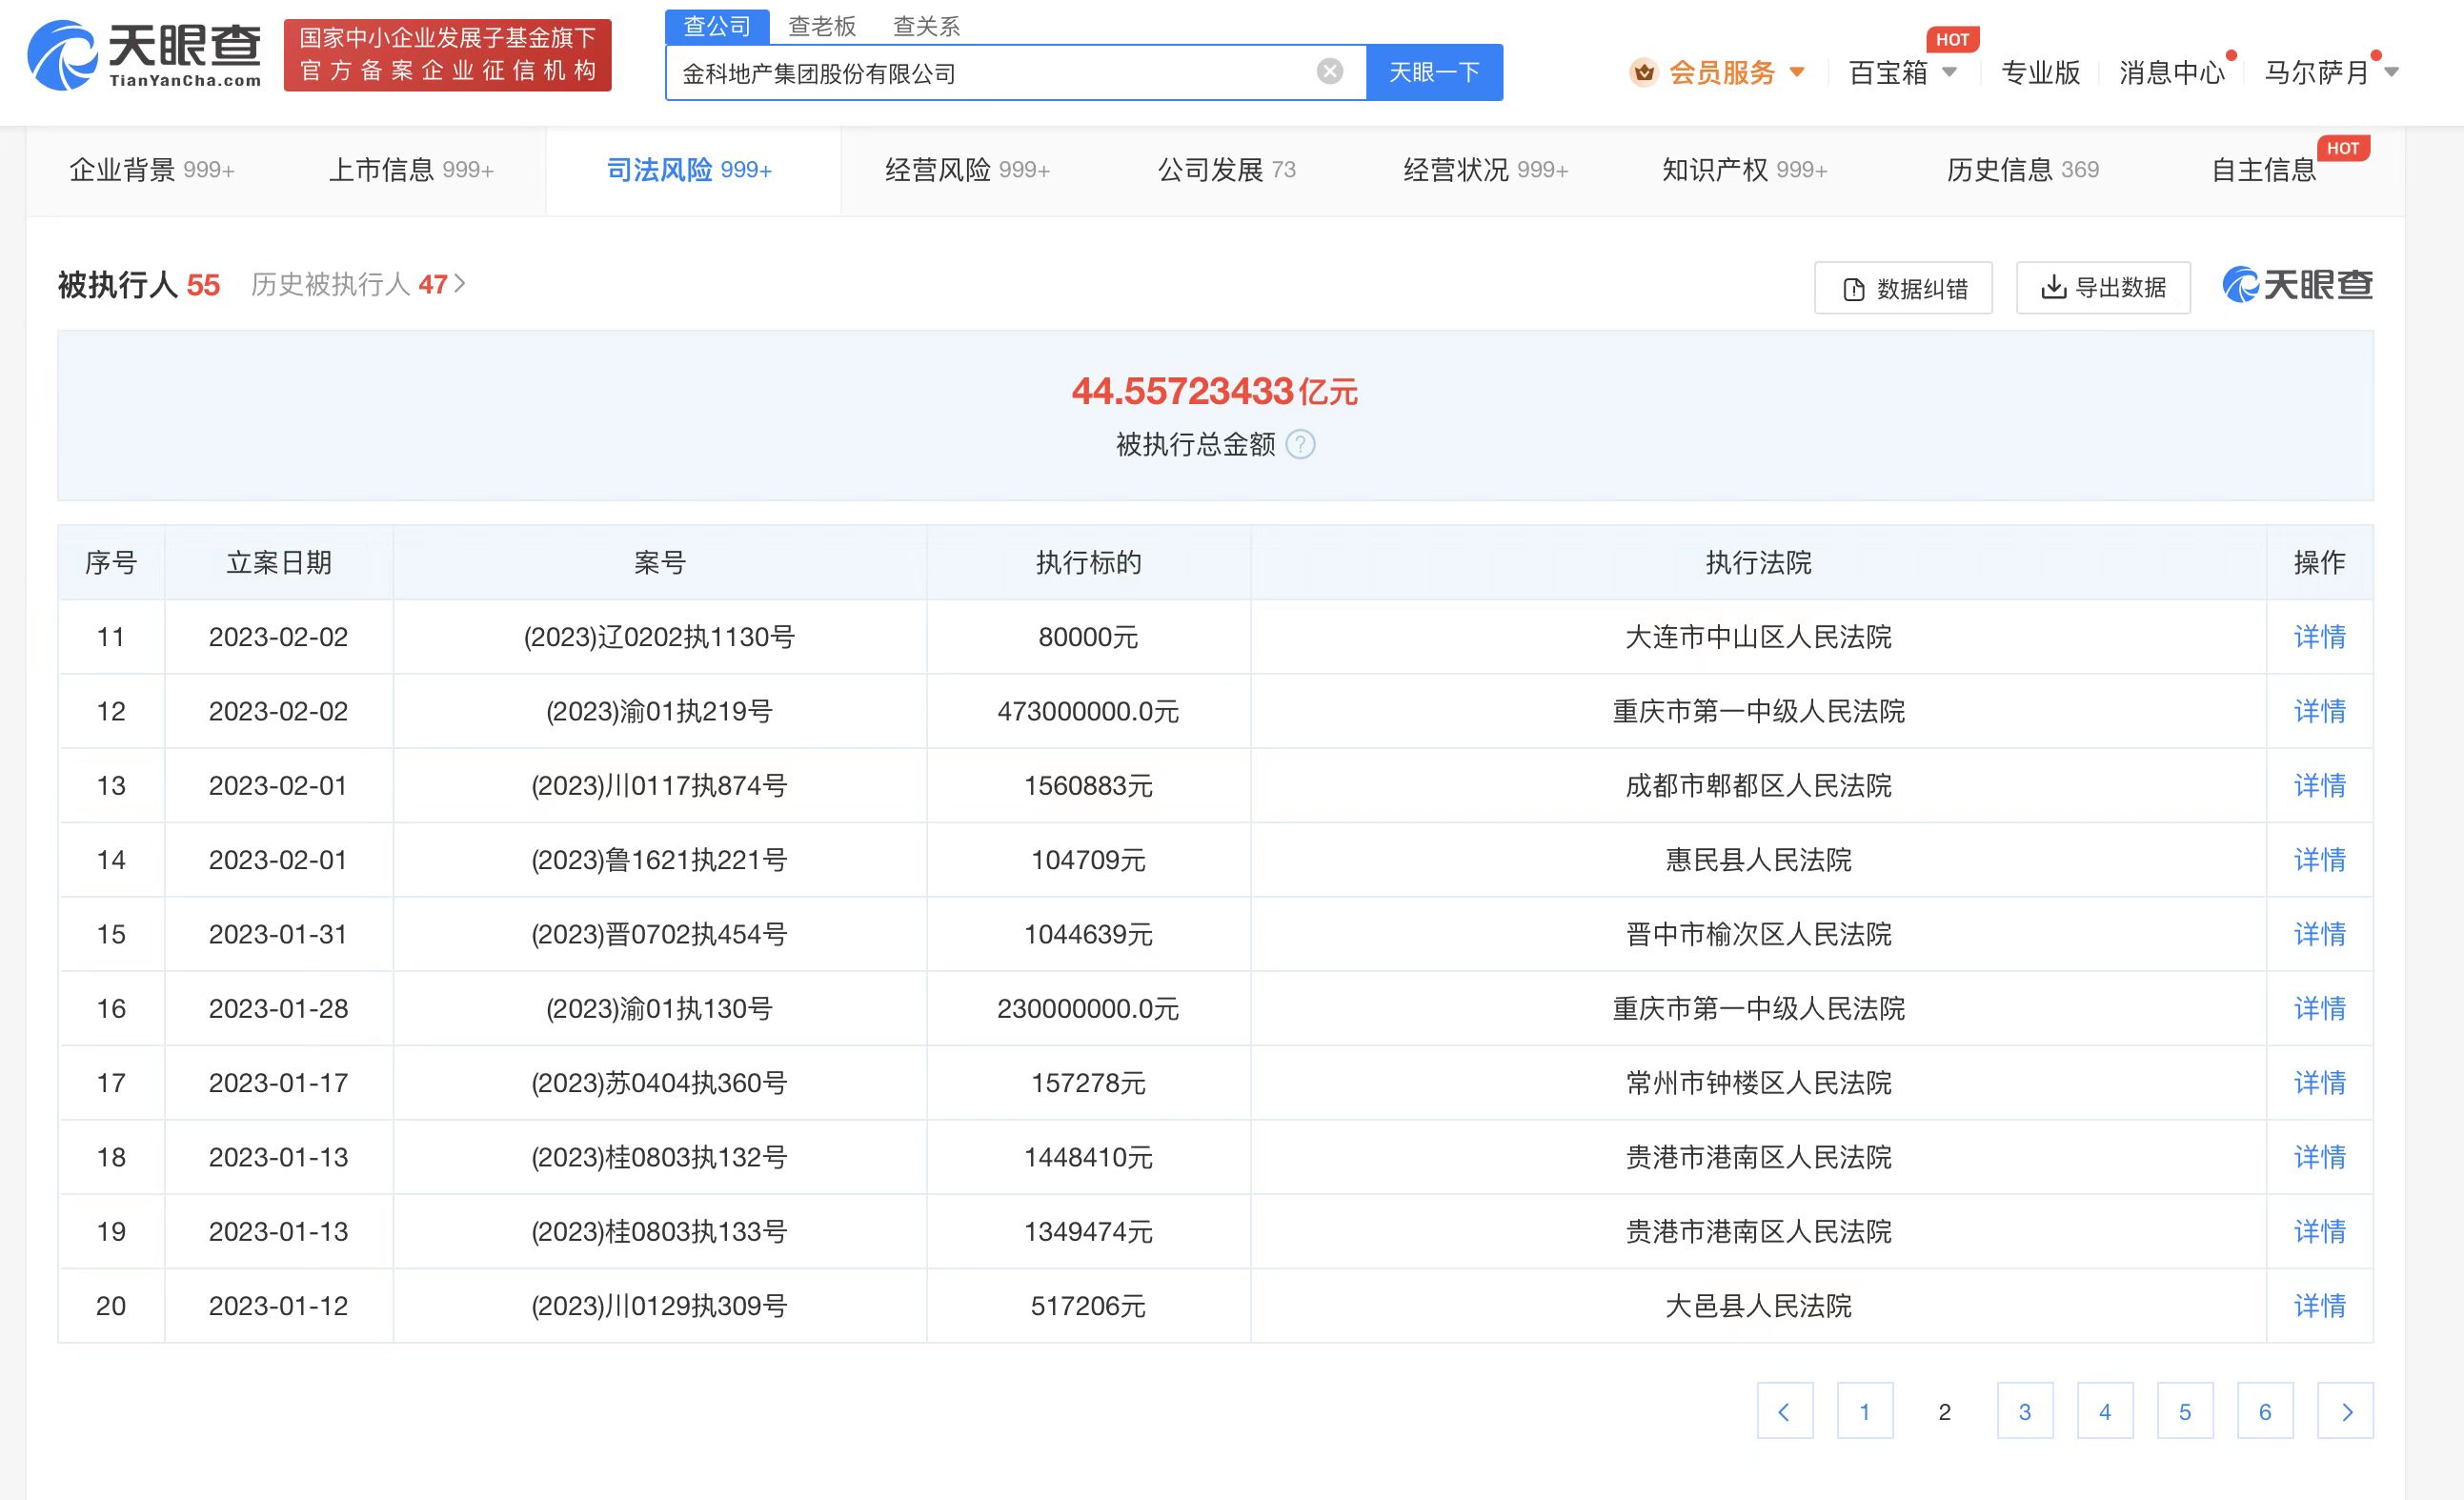Open 详情 for row 16
The height and width of the screenshot is (1500, 2464).
(x=2319, y=1008)
